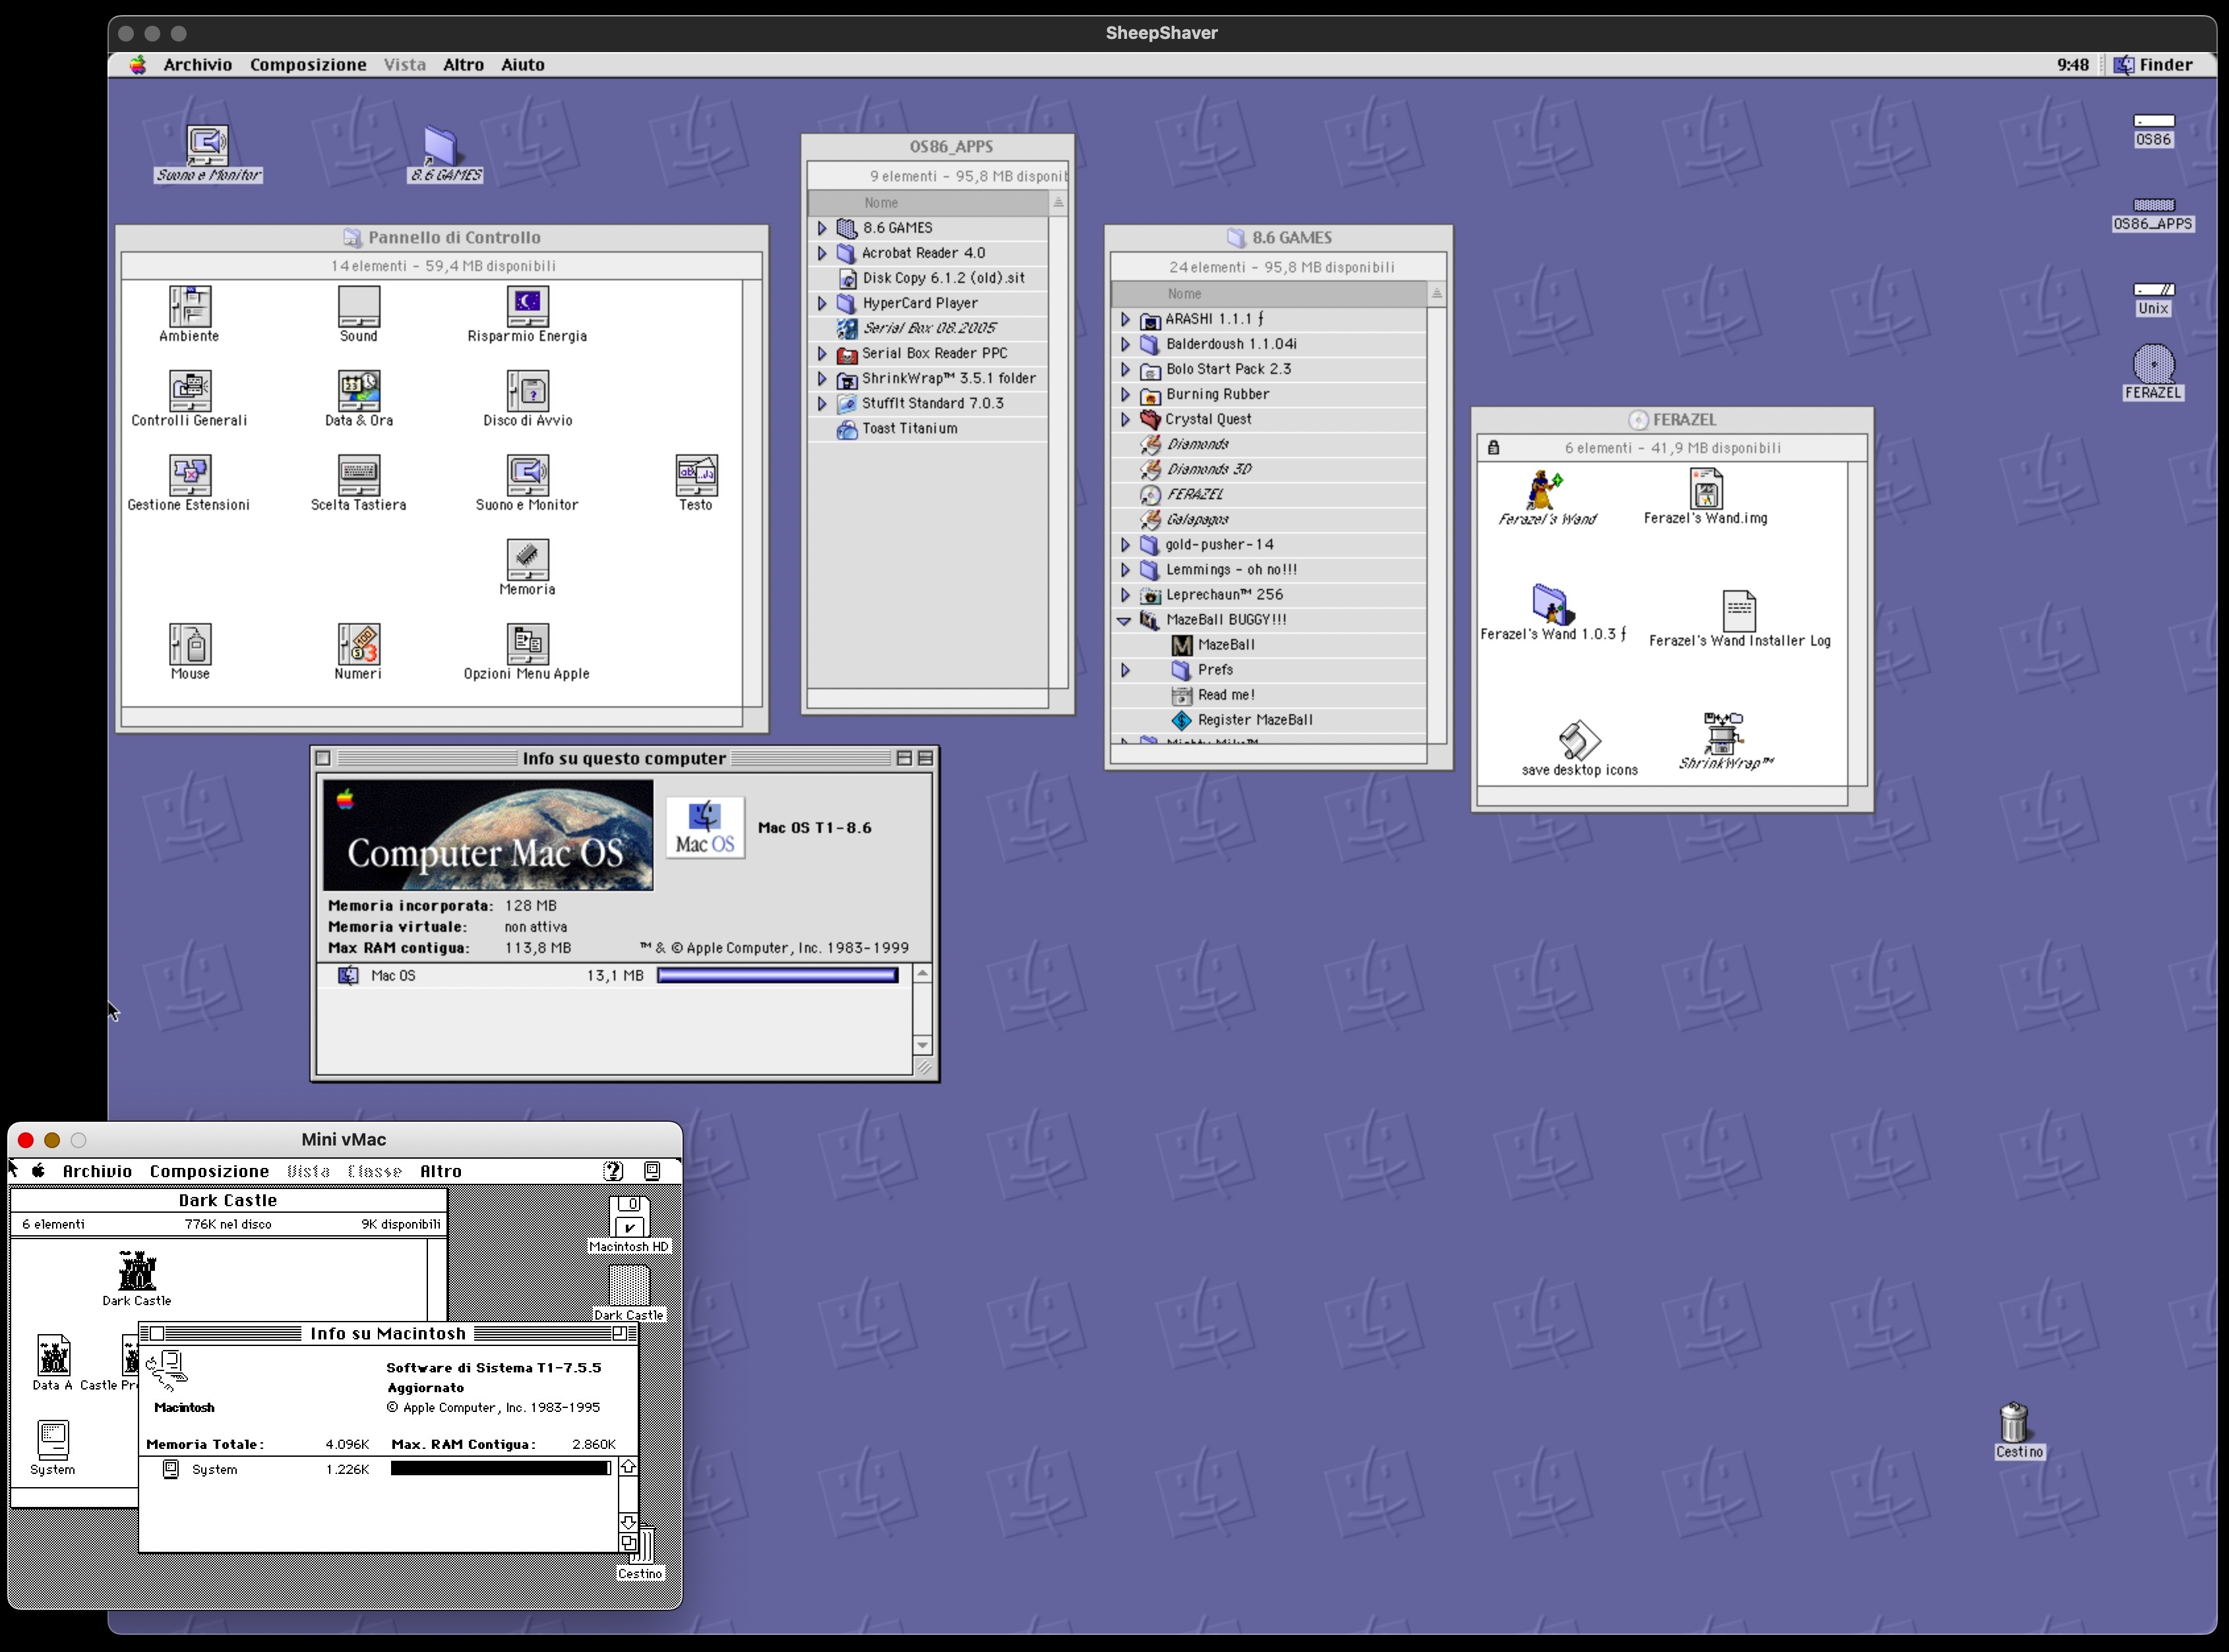Collapse the MazeBall BUGGY!!! folder

coord(1124,620)
